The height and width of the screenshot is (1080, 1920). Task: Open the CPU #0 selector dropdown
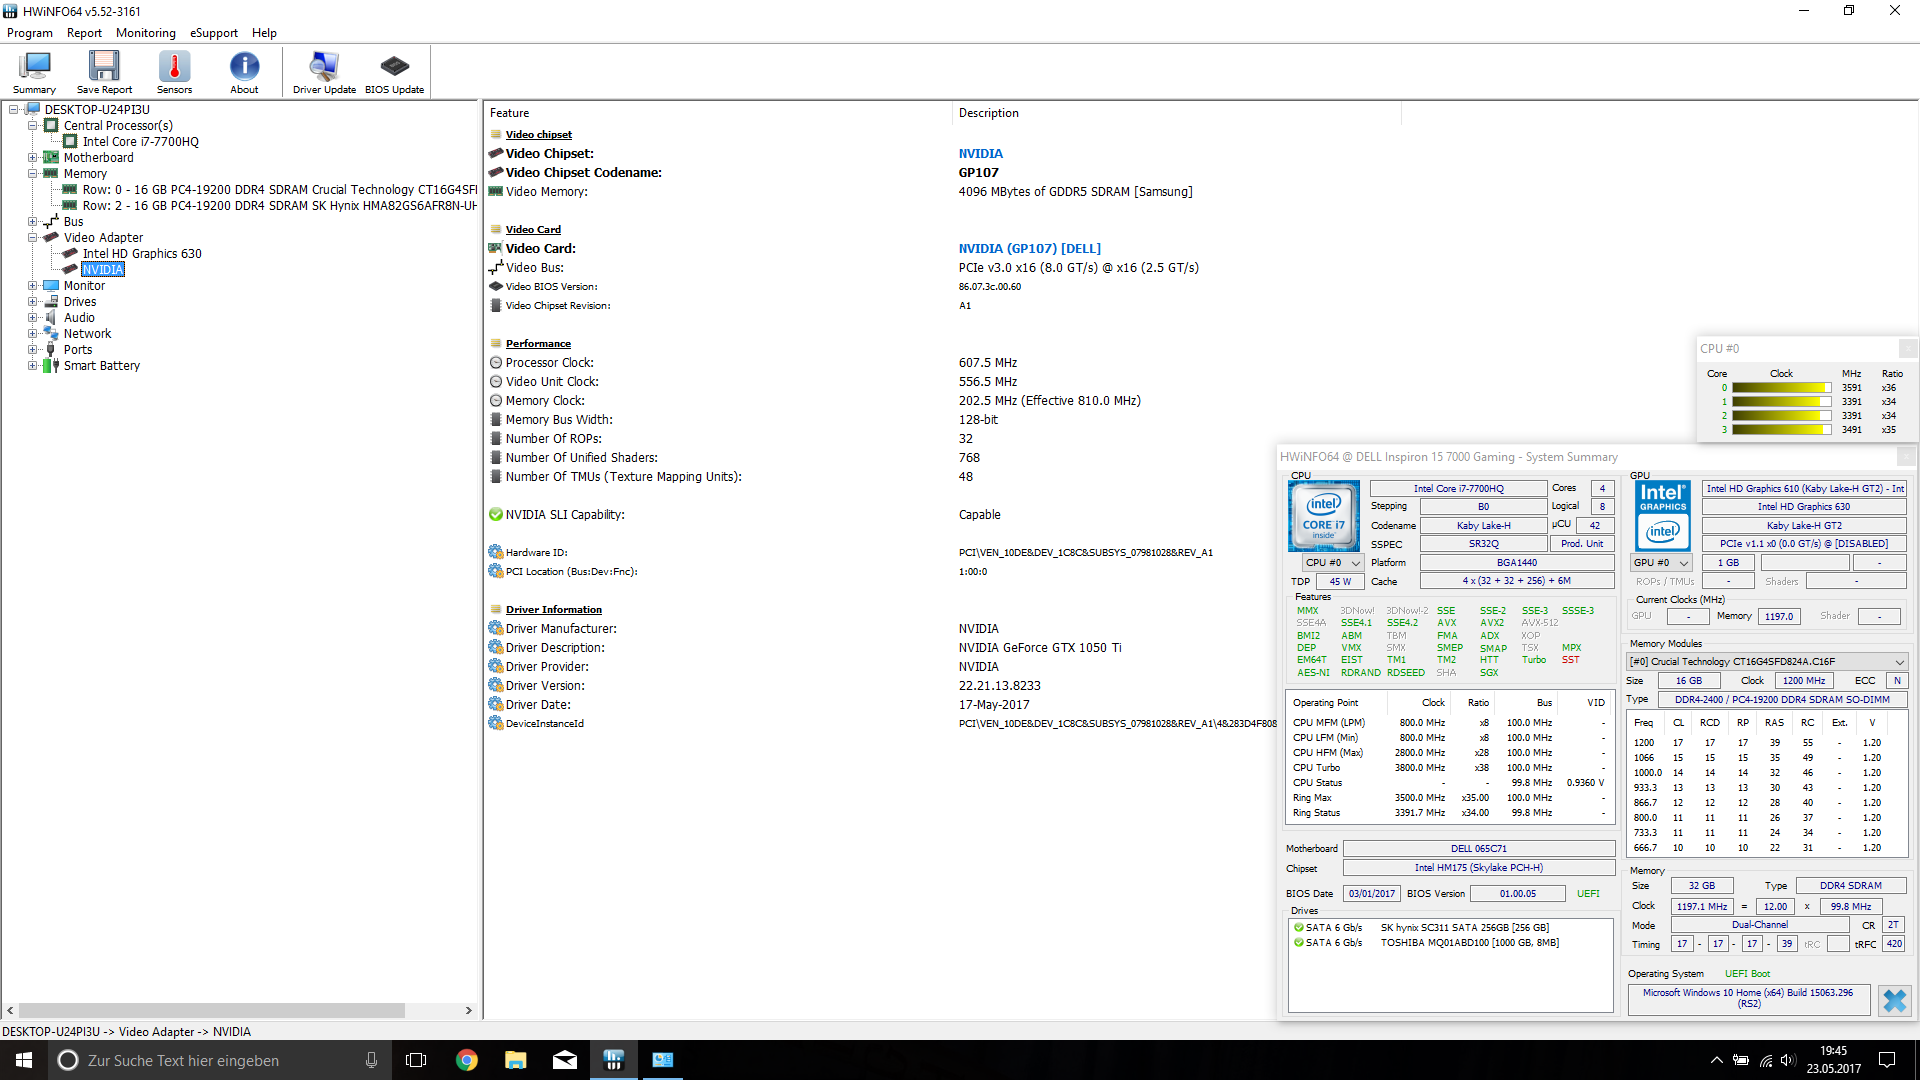[x=1333, y=563]
